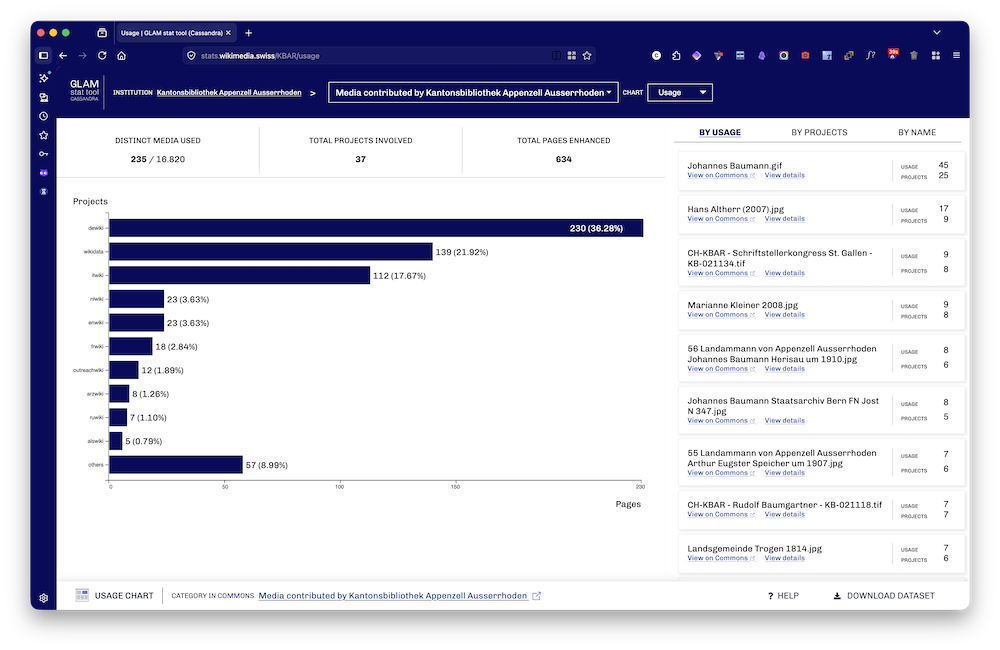Open the extension with the 39s badge

[893, 55]
